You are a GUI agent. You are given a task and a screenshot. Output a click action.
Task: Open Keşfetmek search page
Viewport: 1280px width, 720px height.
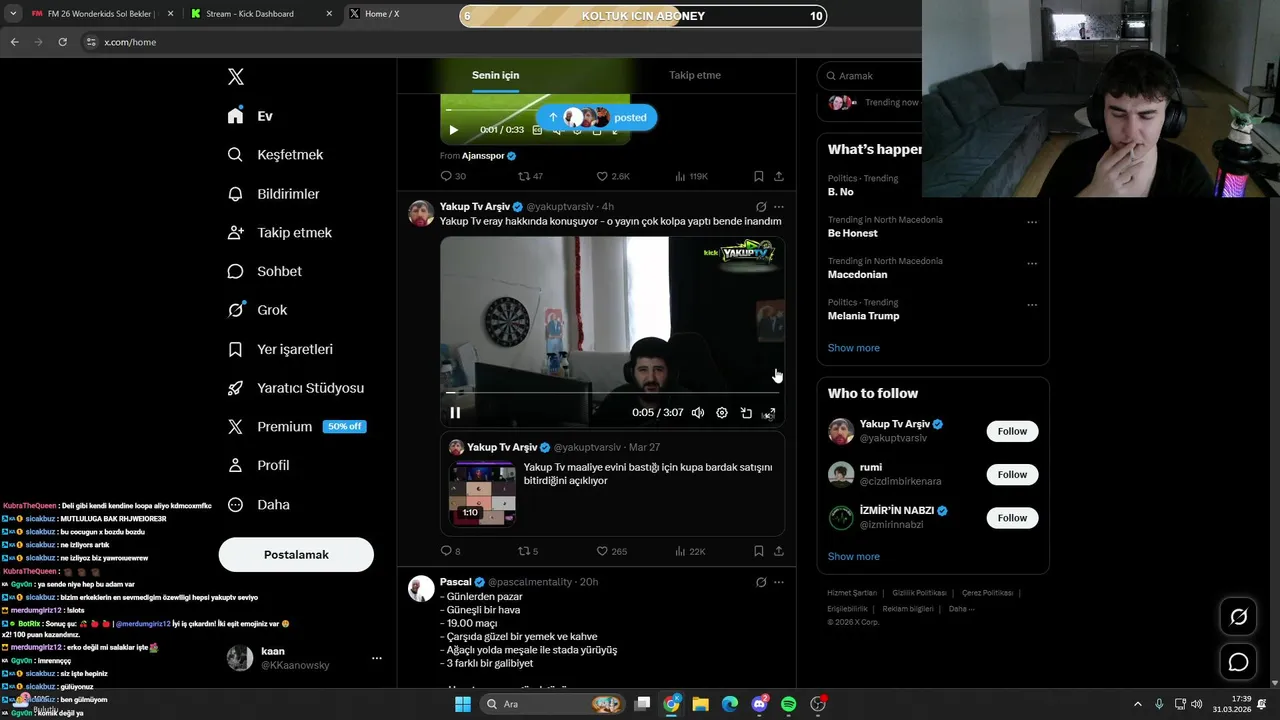pos(275,155)
